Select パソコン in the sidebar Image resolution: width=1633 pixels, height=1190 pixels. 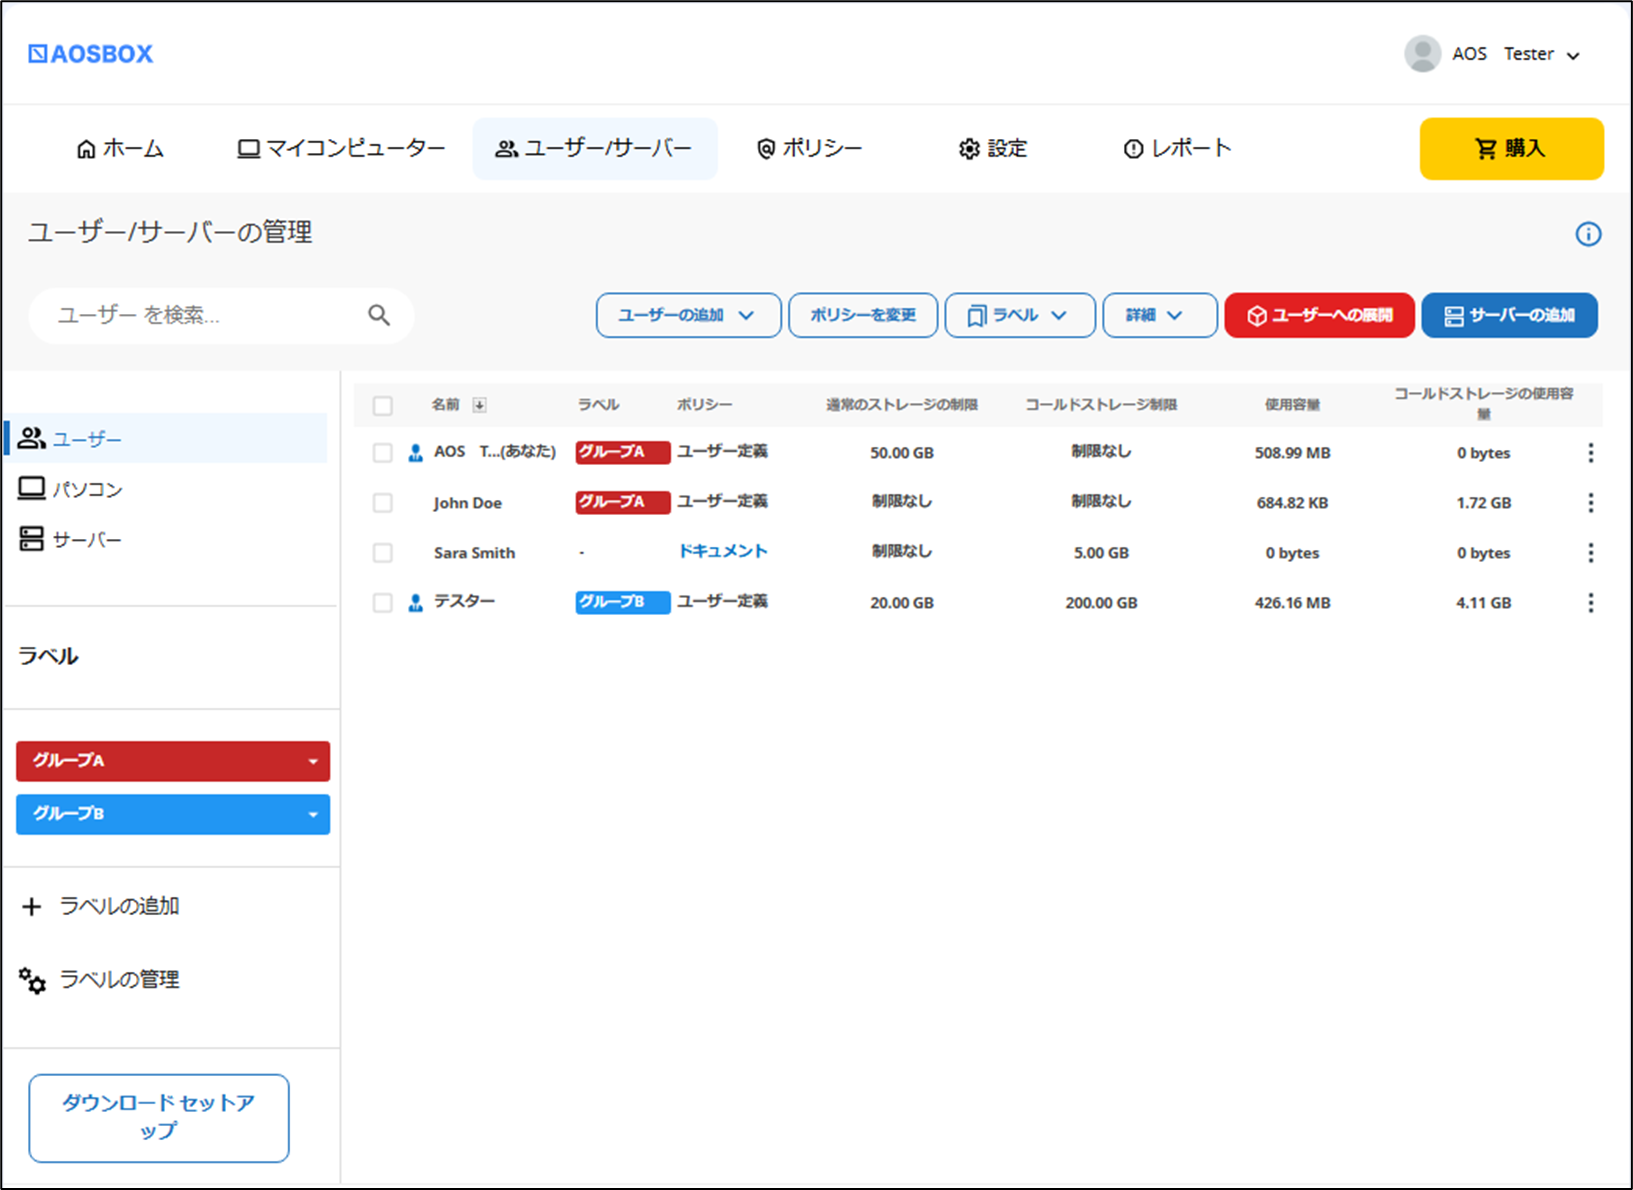[x=165, y=489]
